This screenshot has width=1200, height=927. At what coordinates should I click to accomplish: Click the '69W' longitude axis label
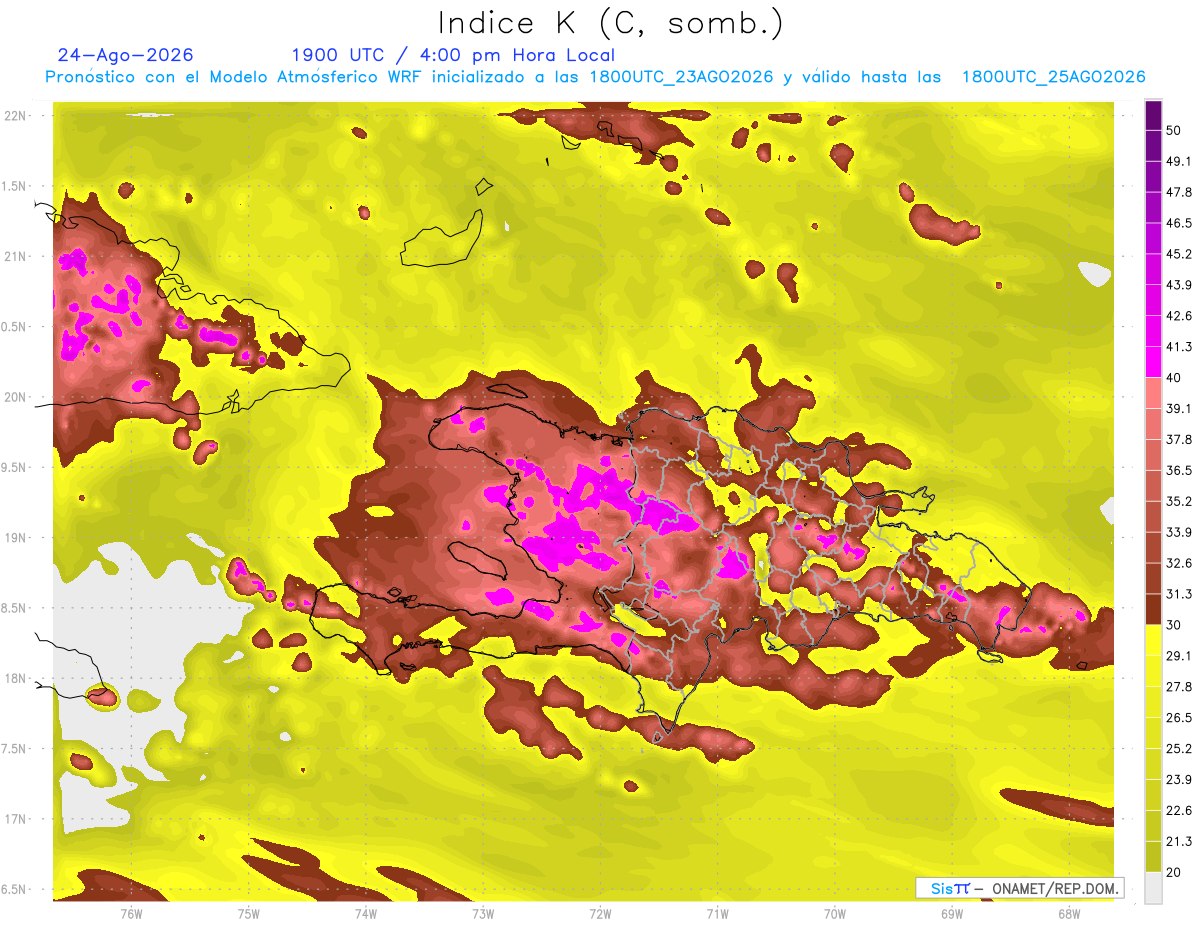coord(952,914)
